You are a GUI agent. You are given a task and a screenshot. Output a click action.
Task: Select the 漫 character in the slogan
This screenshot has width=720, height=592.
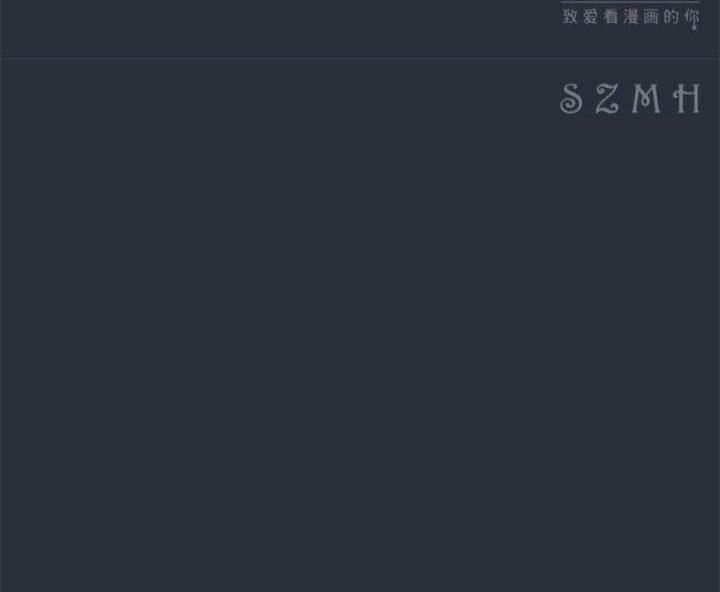631,17
